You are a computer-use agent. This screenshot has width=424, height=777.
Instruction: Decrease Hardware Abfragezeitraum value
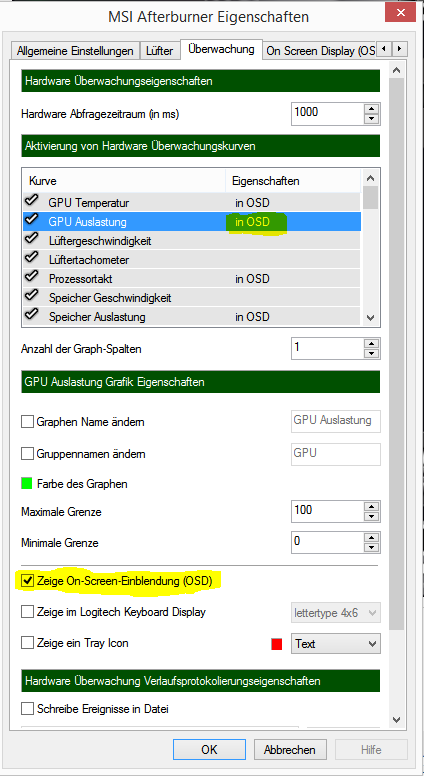tap(371, 119)
